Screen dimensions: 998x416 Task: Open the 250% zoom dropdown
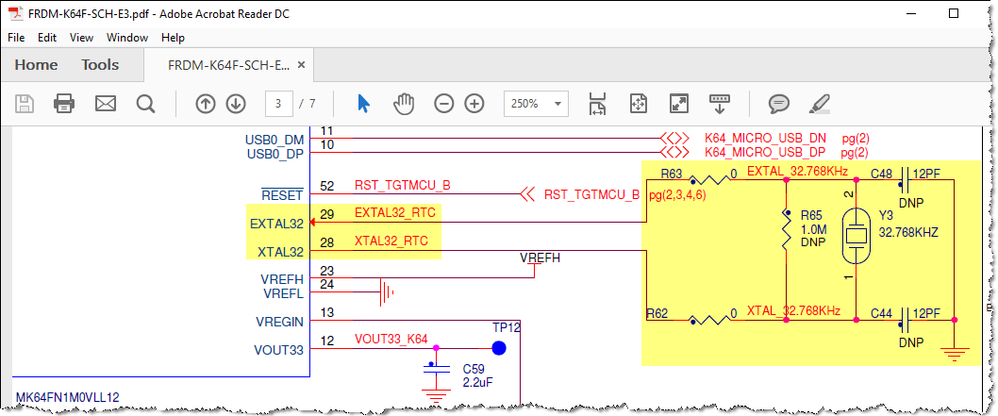coord(535,103)
